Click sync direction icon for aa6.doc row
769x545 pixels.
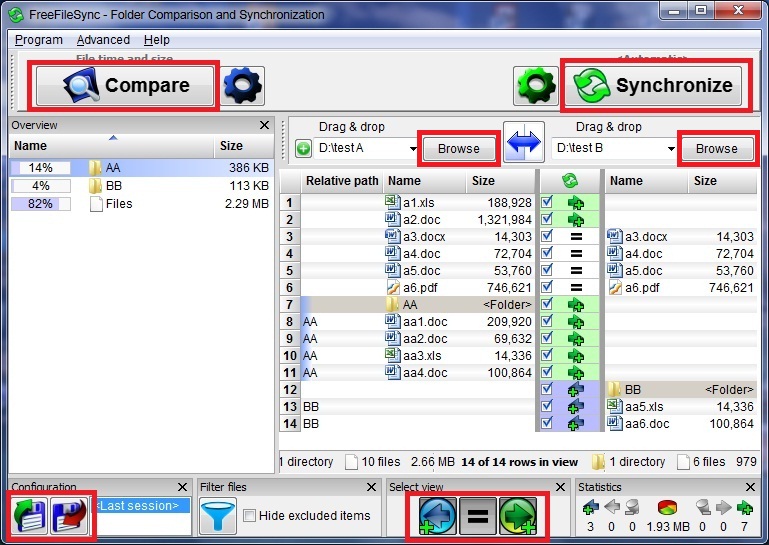point(576,423)
